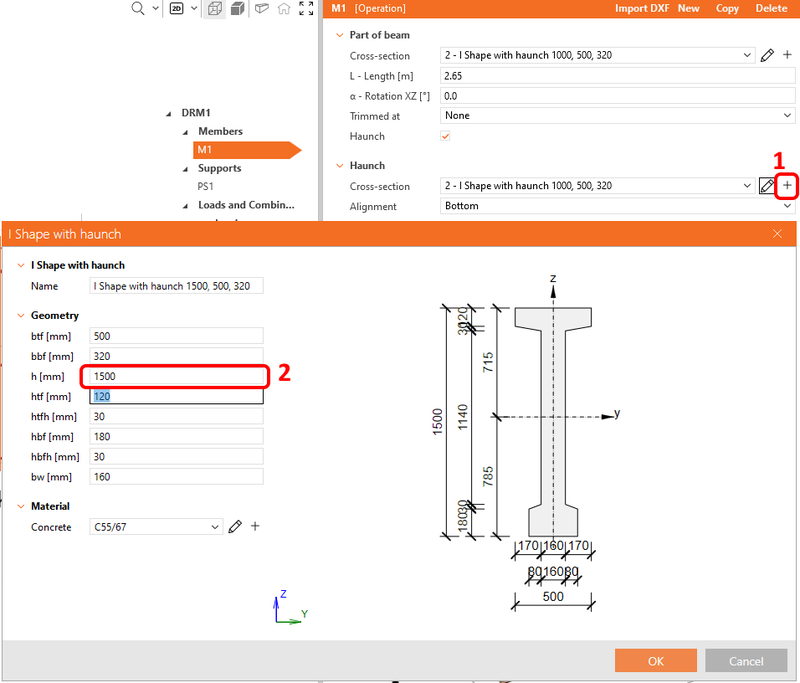
Task: Switch to 2D view mode
Action: pyautogui.click(x=178, y=9)
